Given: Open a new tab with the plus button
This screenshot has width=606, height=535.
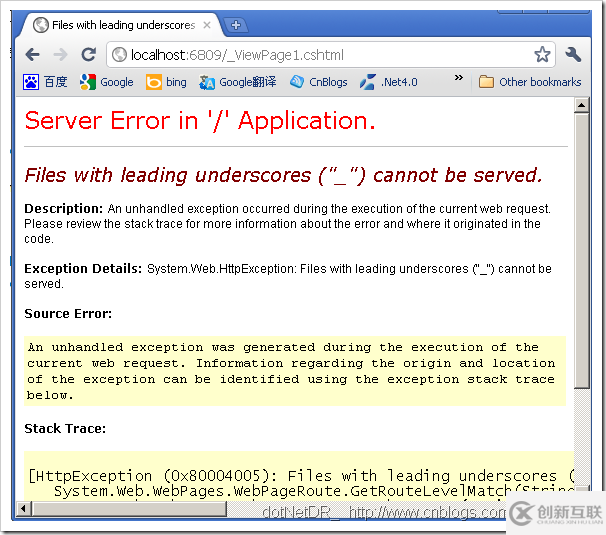Looking at the screenshot, I should click(236, 26).
